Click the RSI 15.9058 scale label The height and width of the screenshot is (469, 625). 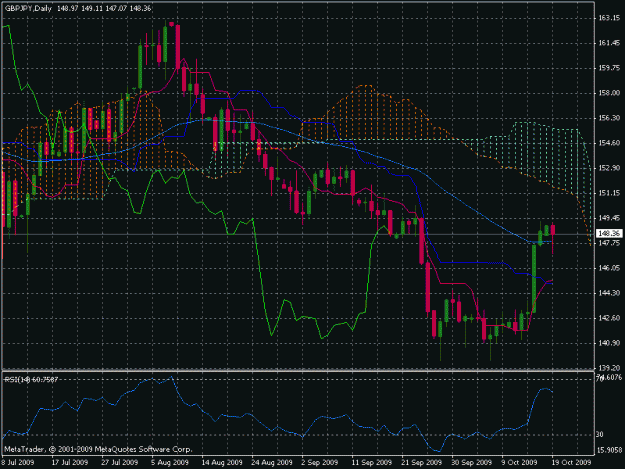[x=609, y=450]
